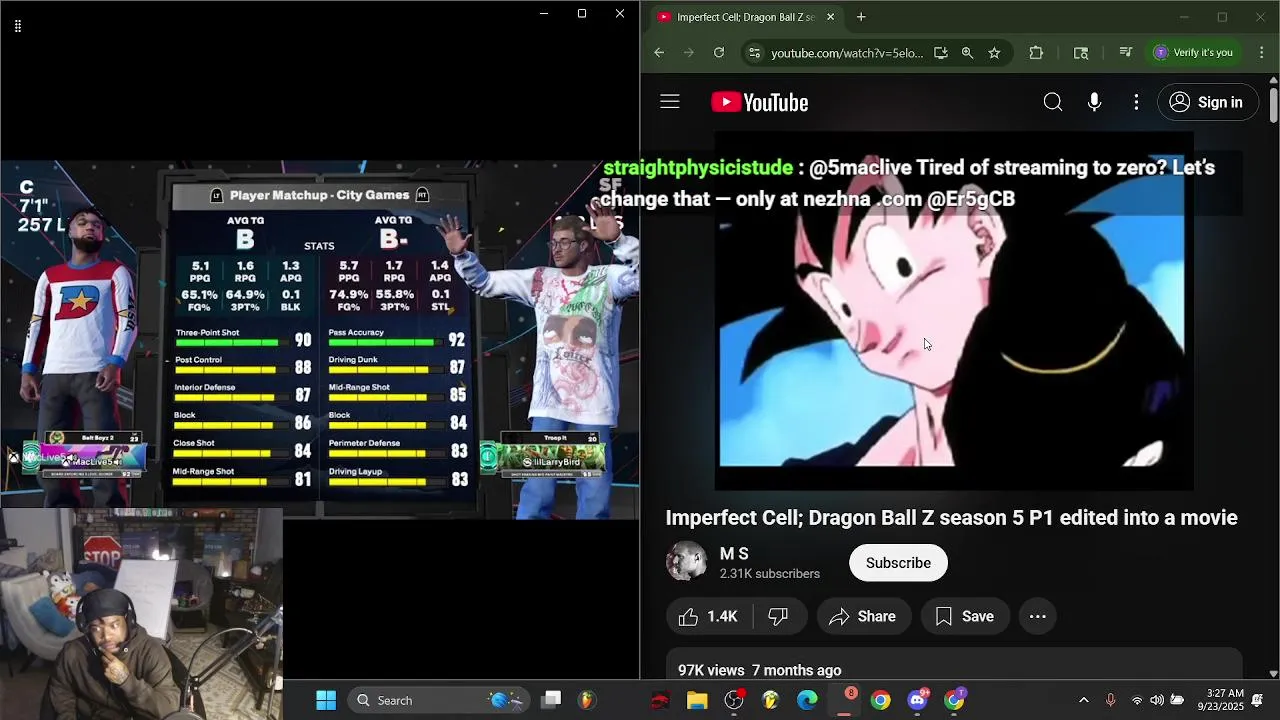
Task: Click the Post Control 88 stat bar
Action: [x=243, y=366]
